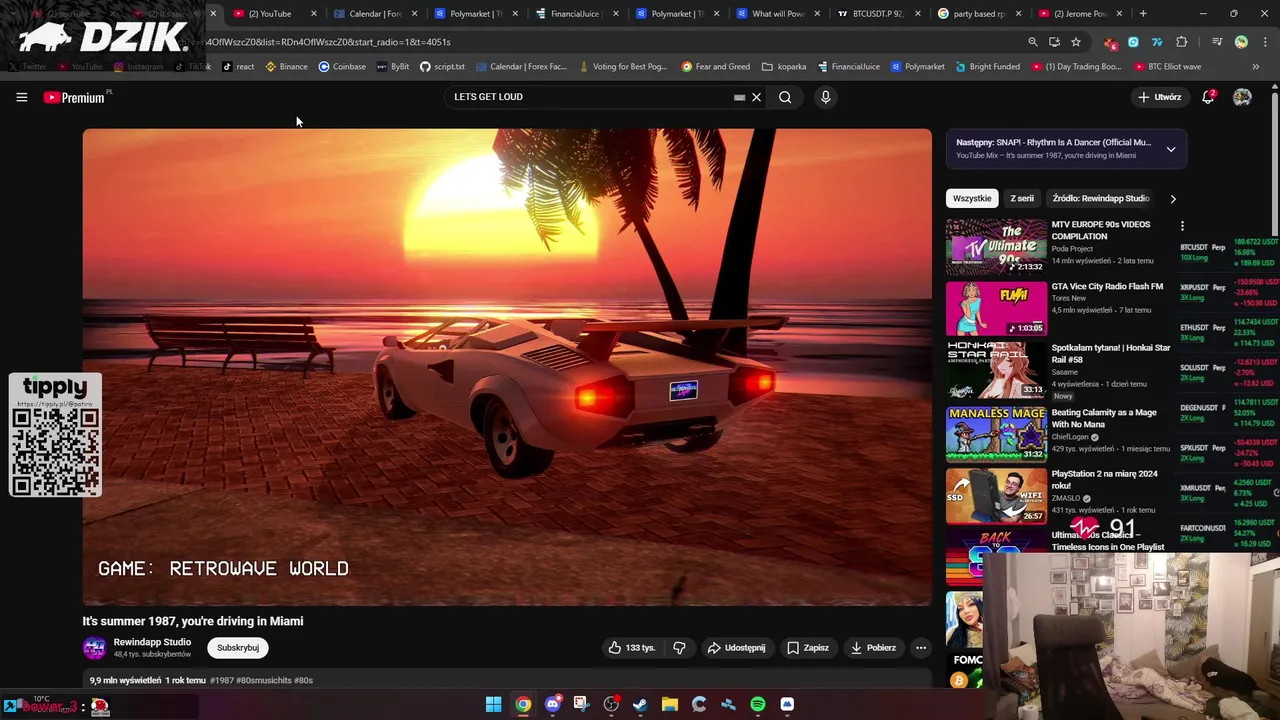Image resolution: width=1280 pixels, height=720 pixels.
Task: Click the Miami sunset video player
Action: pos(507,367)
